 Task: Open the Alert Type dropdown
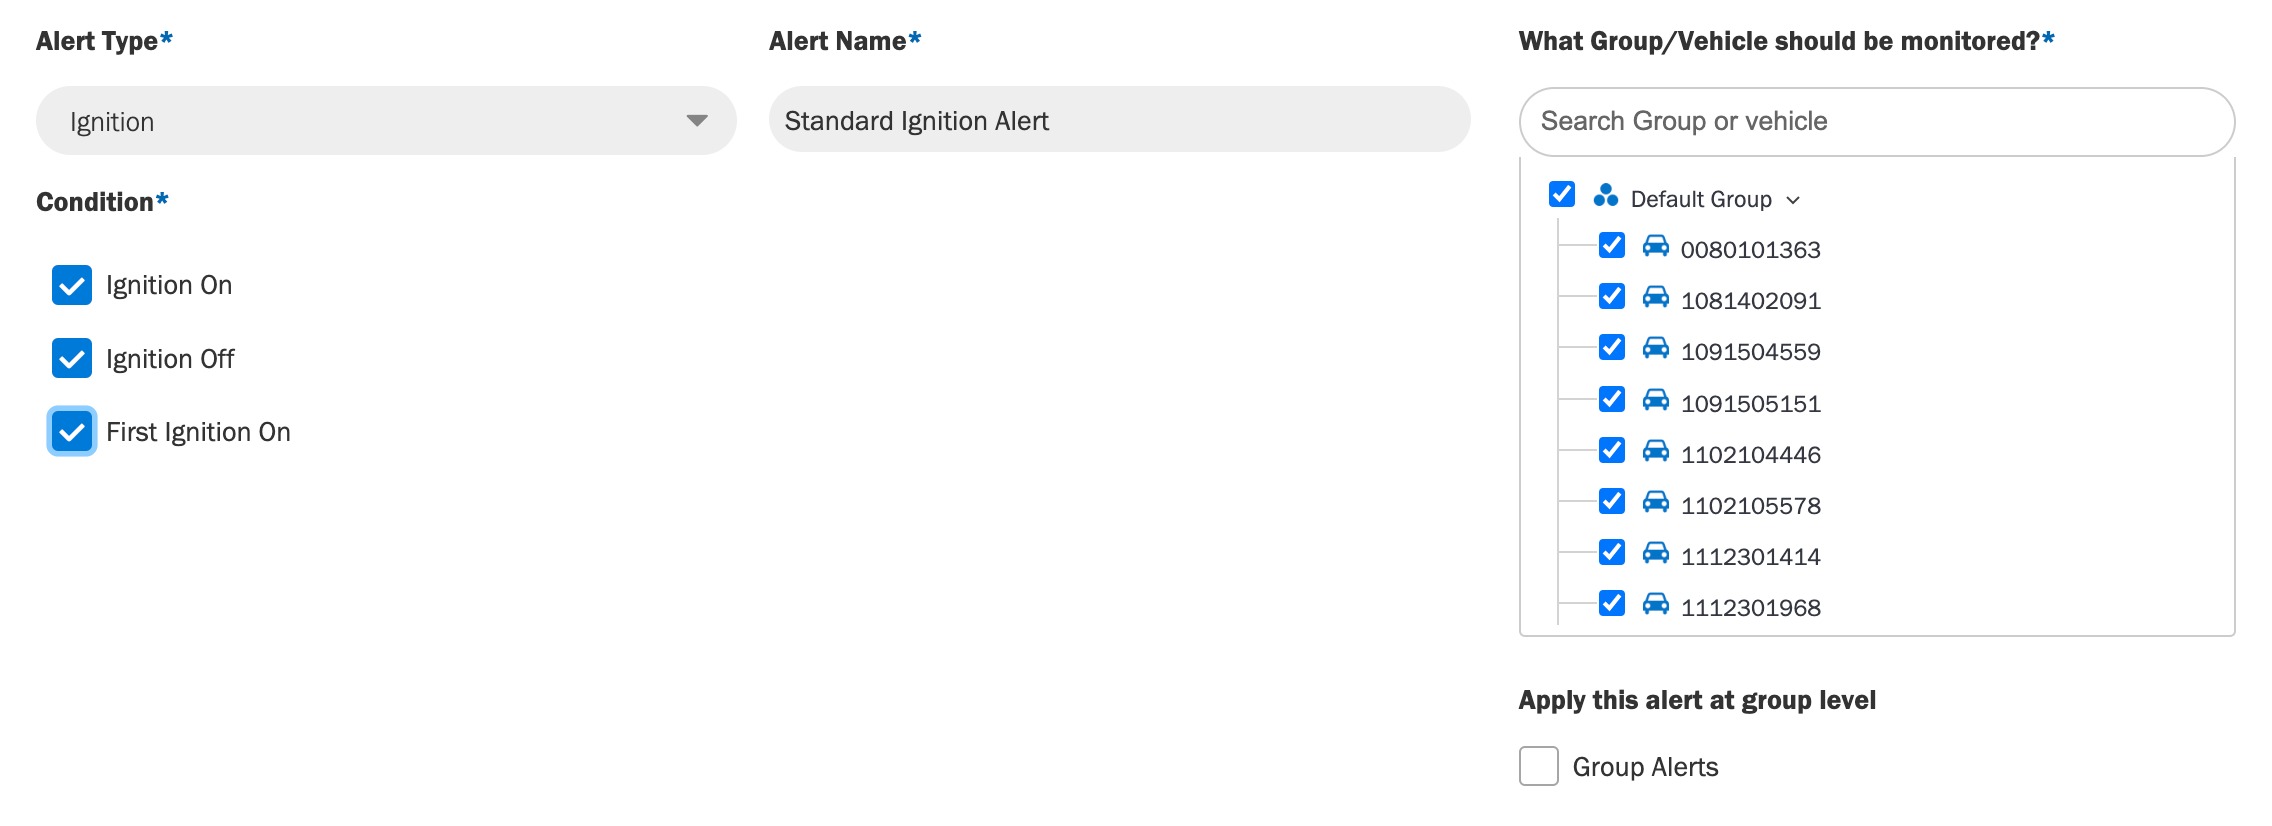pyautogui.click(x=386, y=121)
